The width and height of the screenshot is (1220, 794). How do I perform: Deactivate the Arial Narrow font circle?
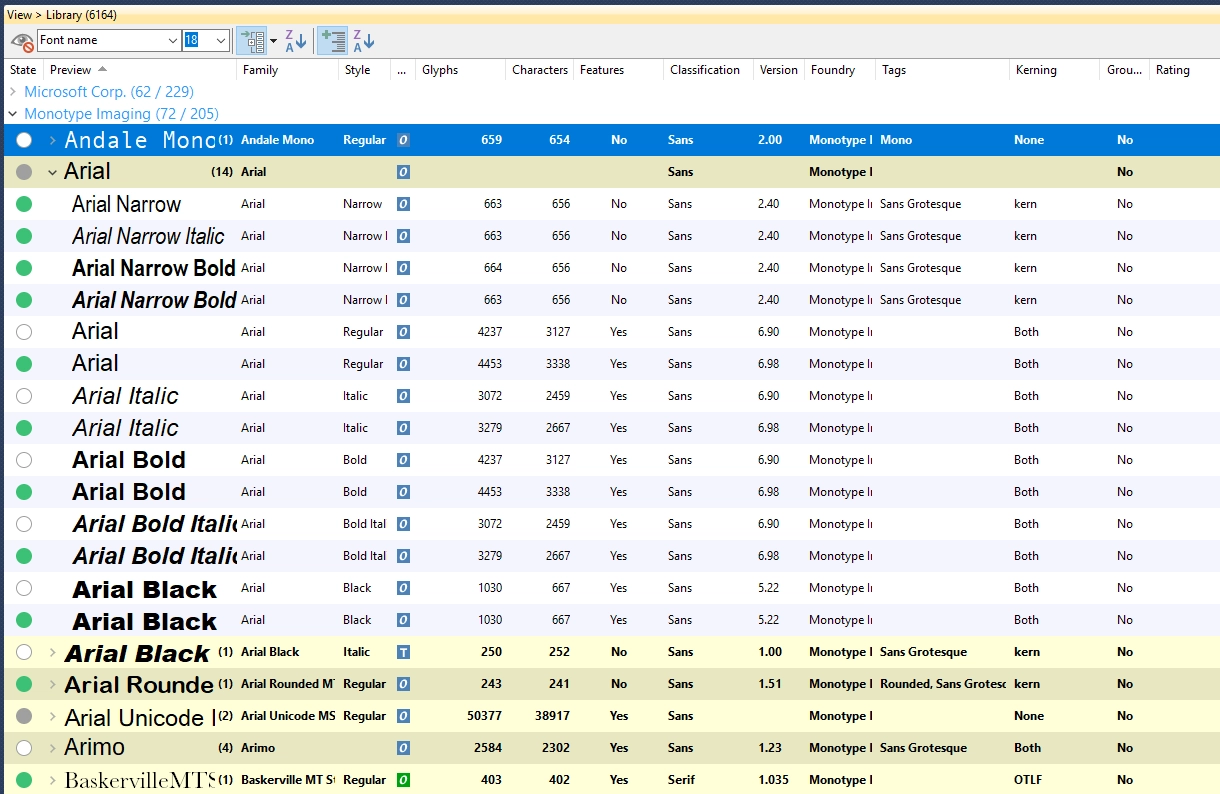click(x=24, y=204)
